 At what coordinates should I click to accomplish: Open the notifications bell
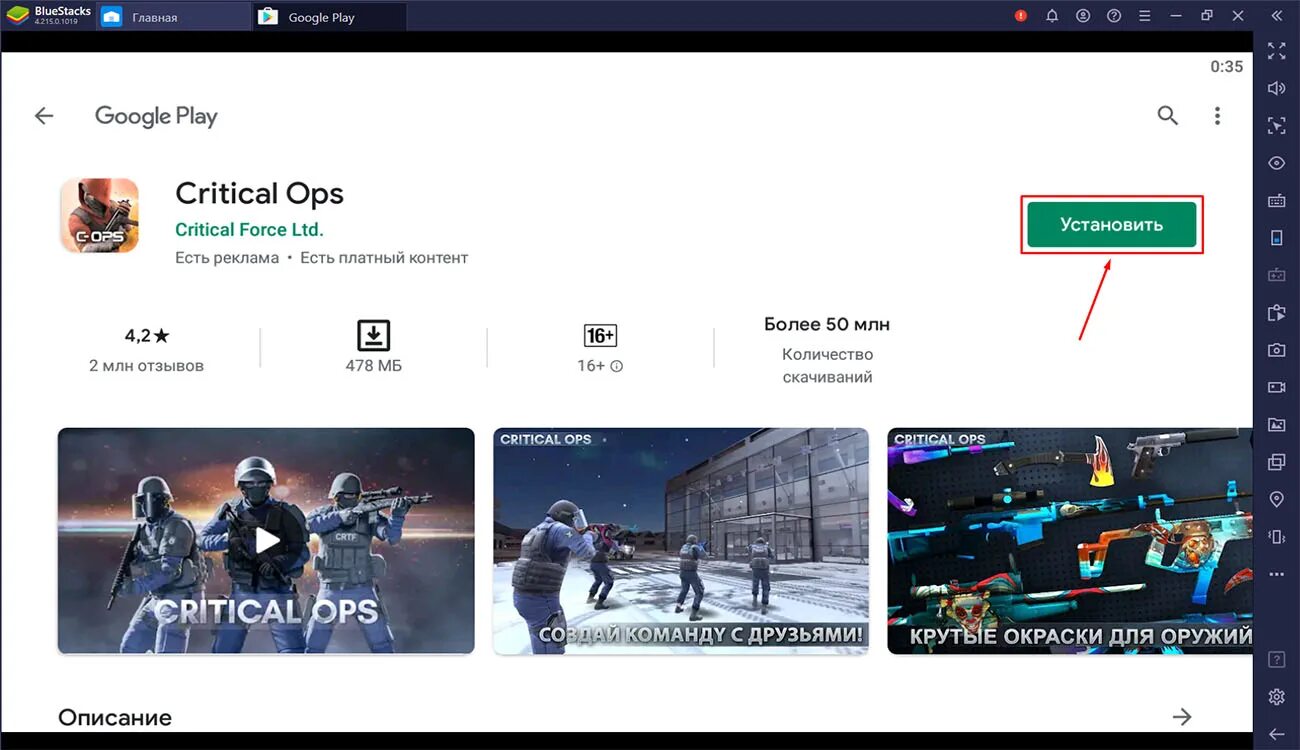(1052, 16)
